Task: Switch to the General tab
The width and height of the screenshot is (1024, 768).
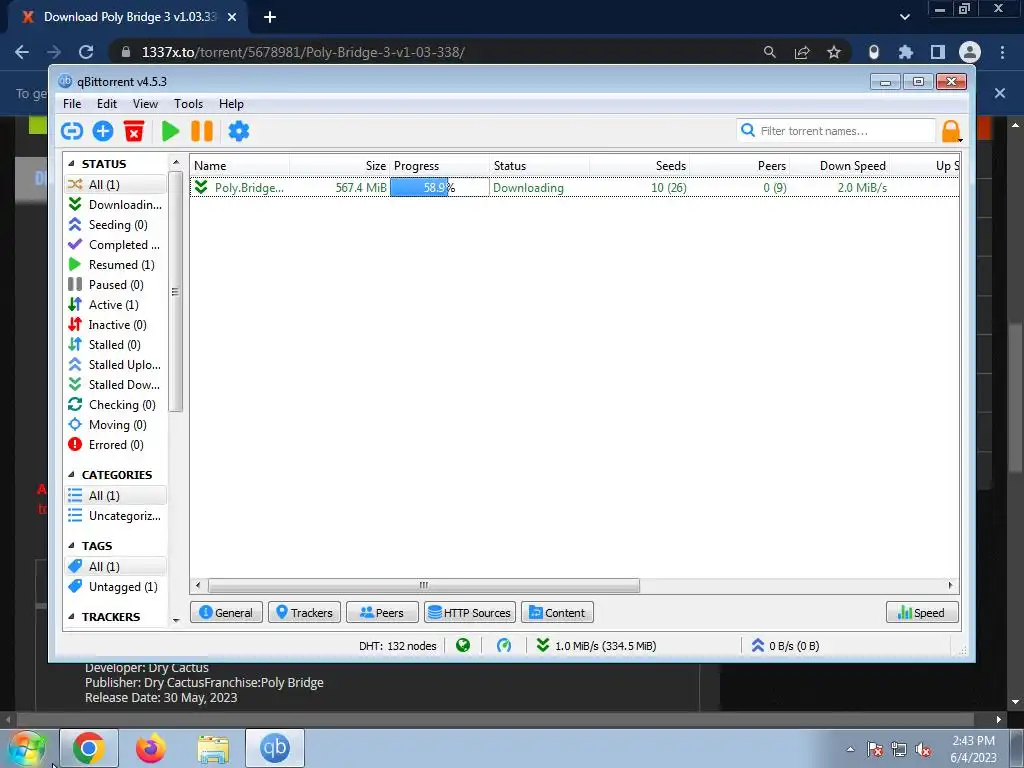Action: [226, 613]
